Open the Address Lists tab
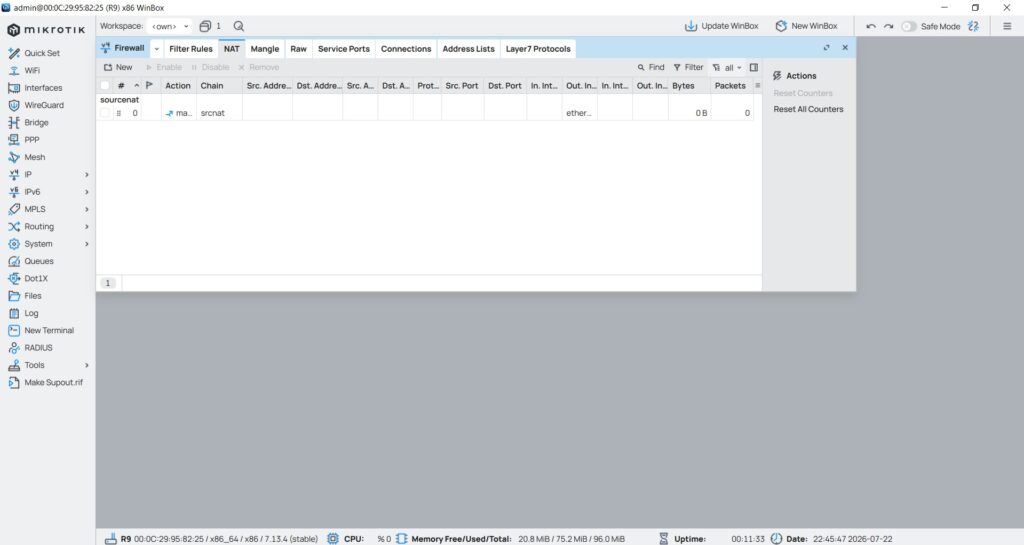The width and height of the screenshot is (1024, 545). click(468, 49)
